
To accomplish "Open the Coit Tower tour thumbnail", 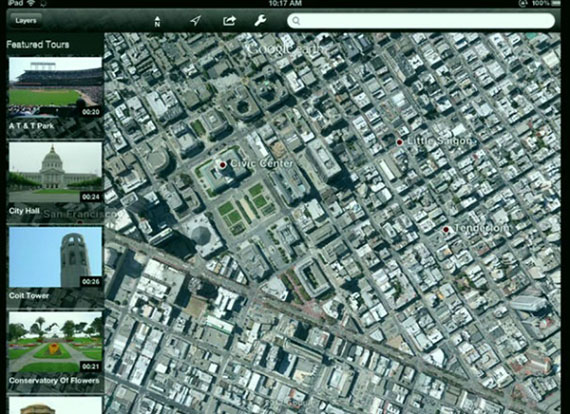I will (x=55, y=257).
